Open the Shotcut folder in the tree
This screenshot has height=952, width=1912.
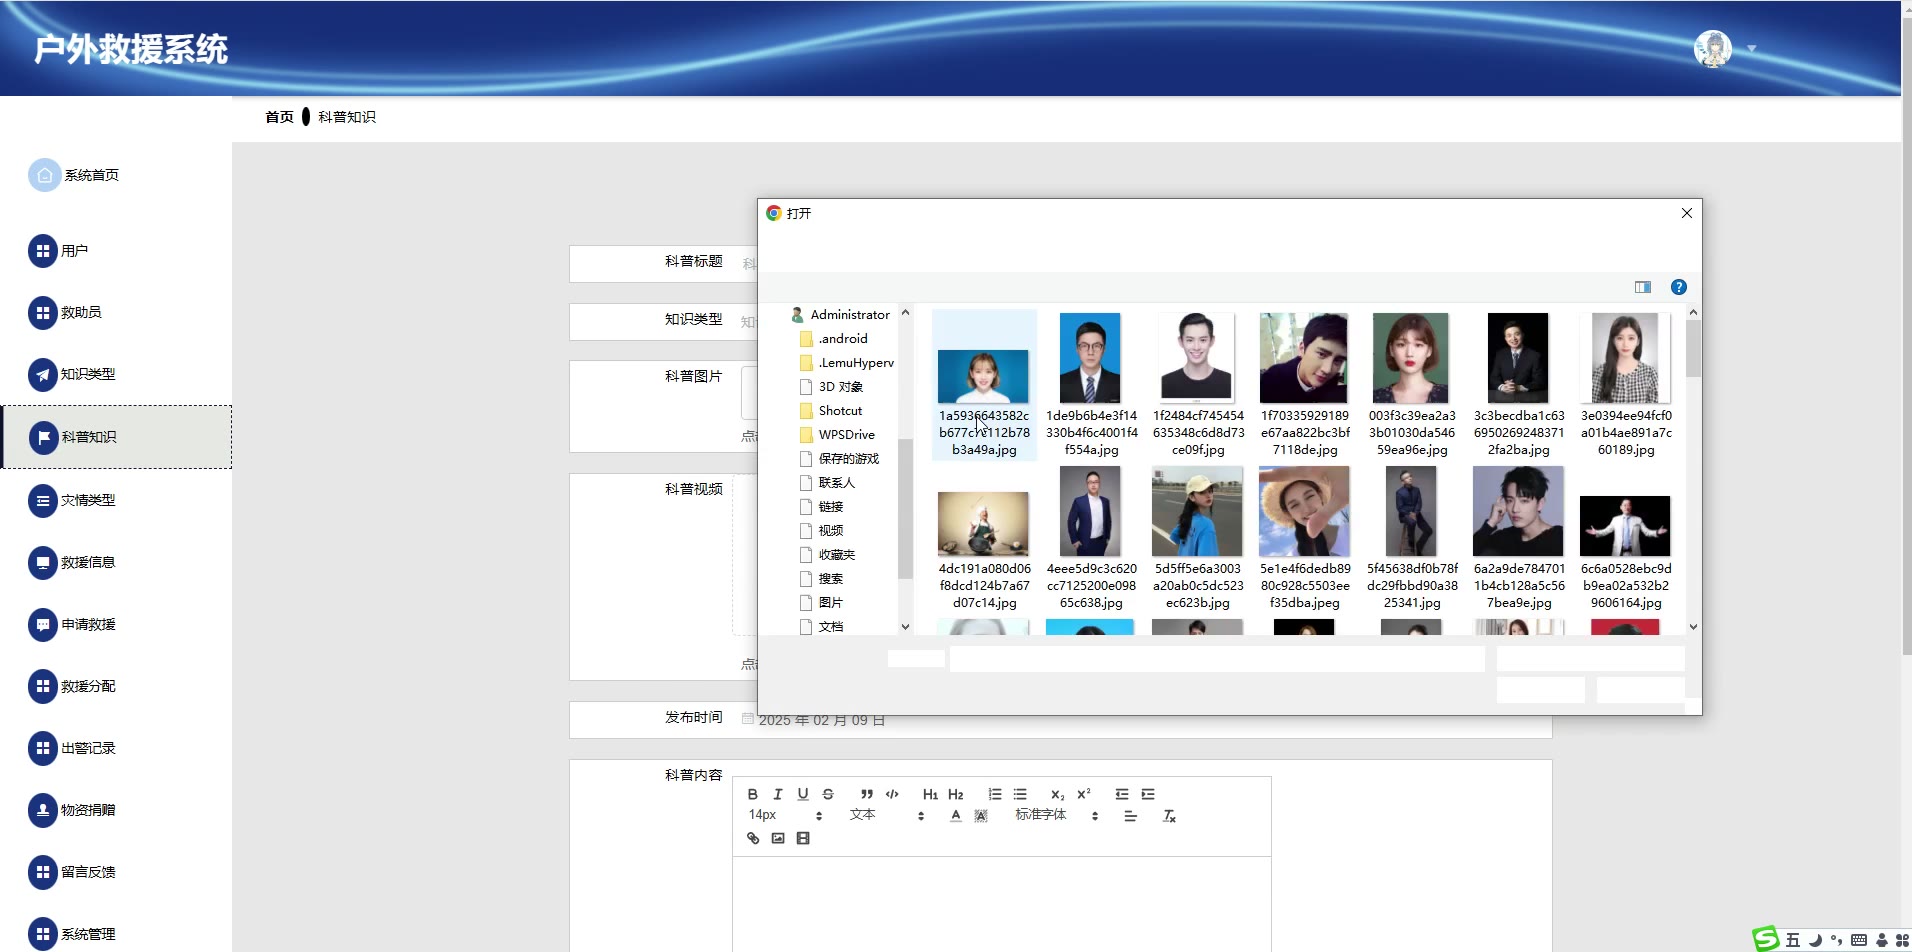pos(840,411)
